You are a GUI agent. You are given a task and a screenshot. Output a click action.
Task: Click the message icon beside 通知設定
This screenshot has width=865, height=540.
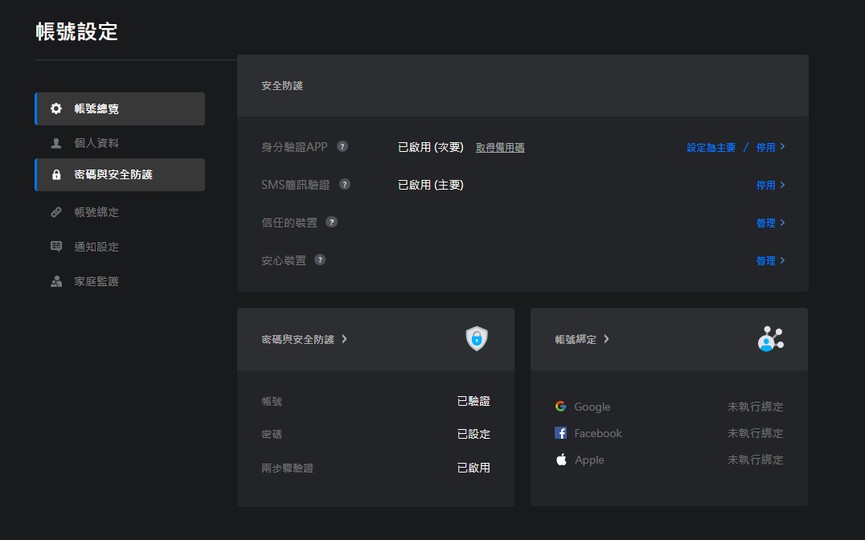(x=56, y=247)
